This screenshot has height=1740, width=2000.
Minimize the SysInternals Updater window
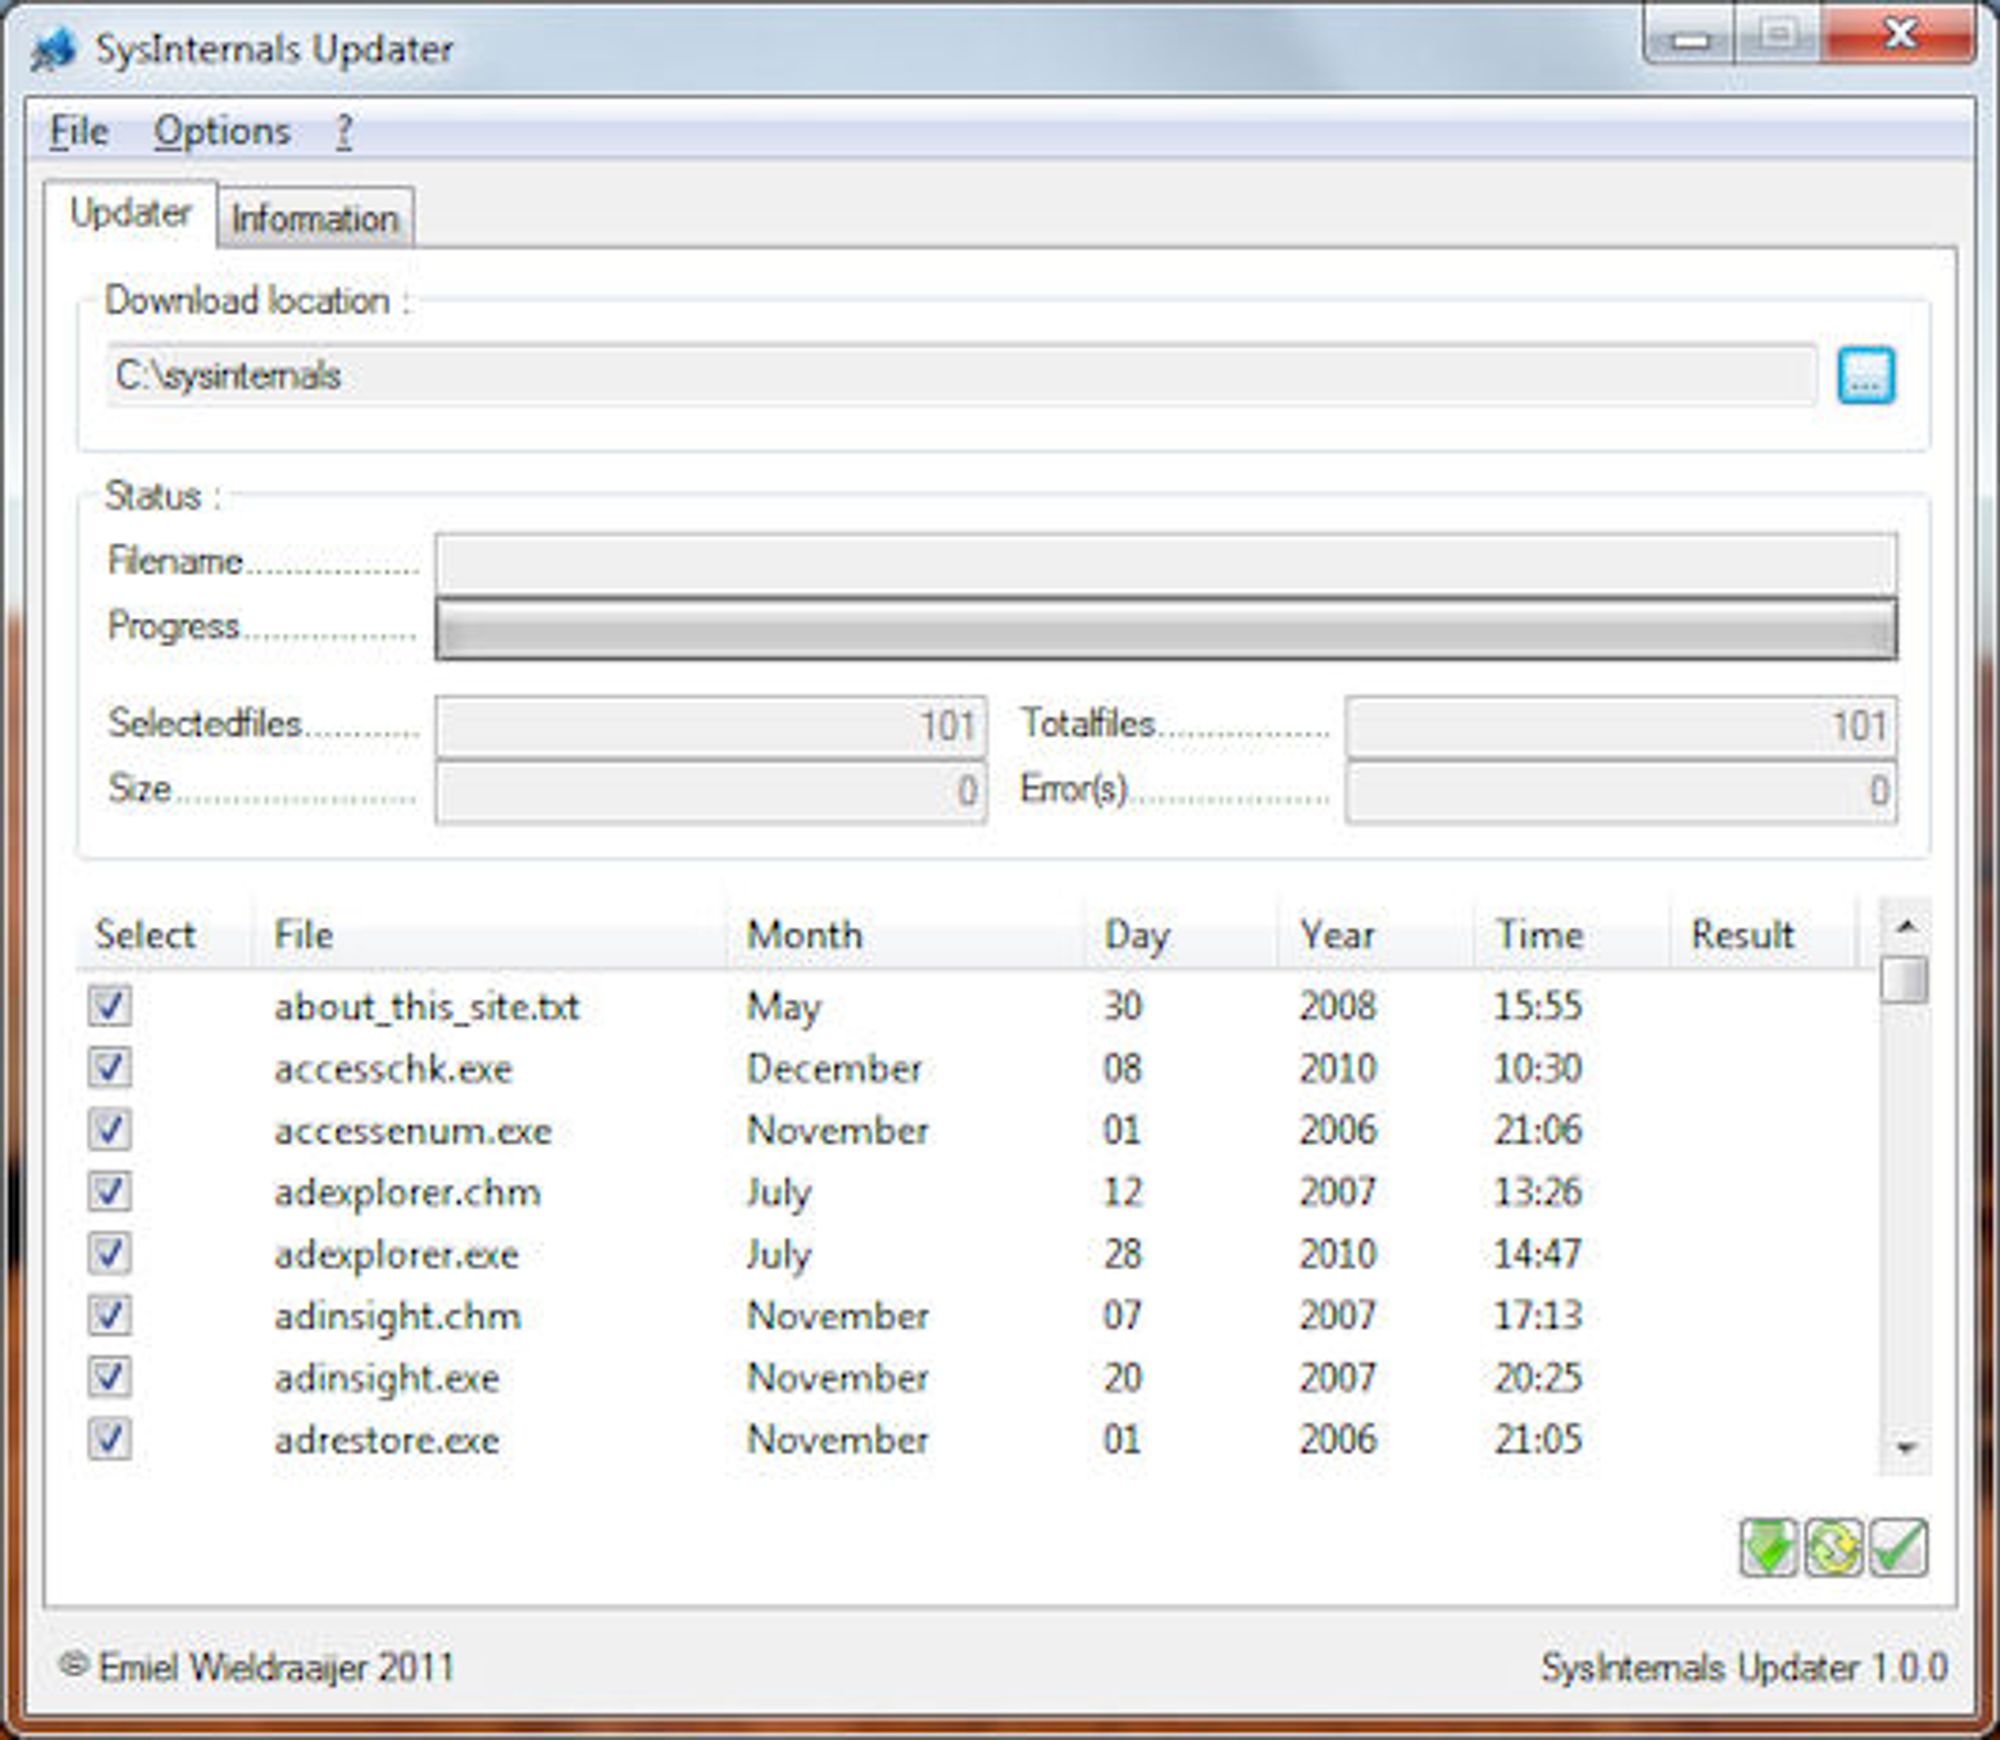[x=1690, y=38]
